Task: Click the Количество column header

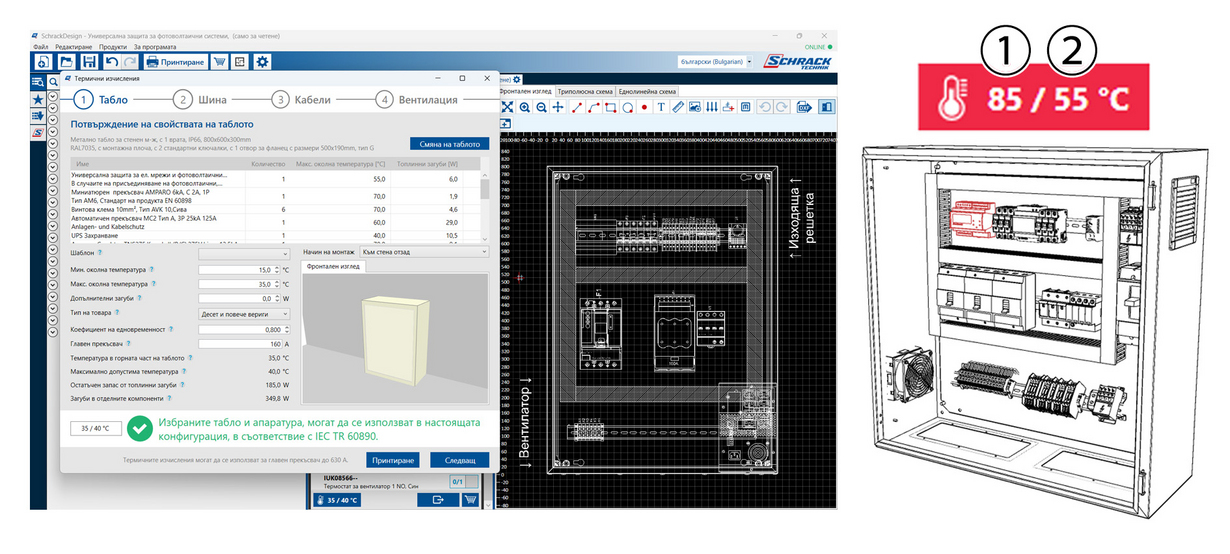Action: [268, 164]
